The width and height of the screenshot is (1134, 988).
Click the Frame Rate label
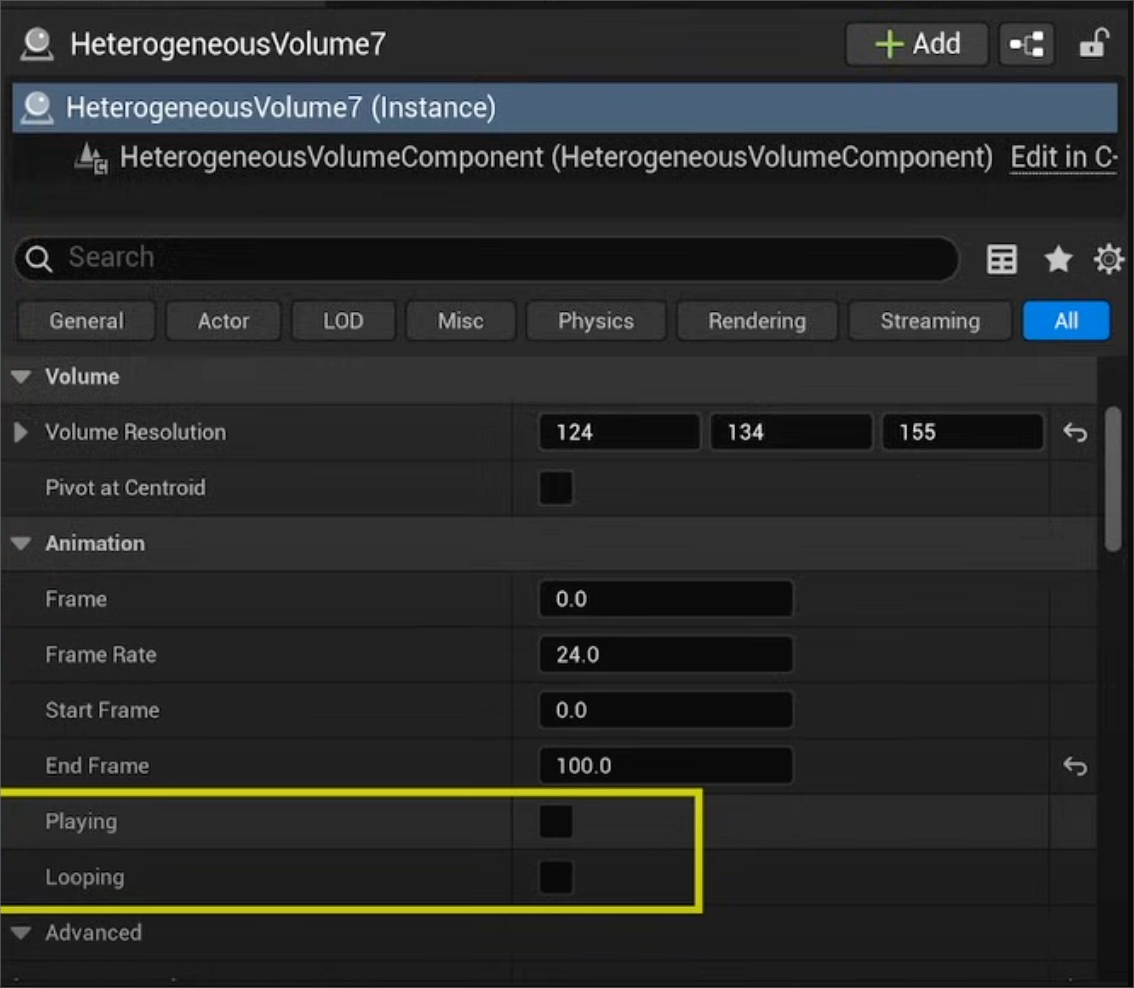[101, 655]
